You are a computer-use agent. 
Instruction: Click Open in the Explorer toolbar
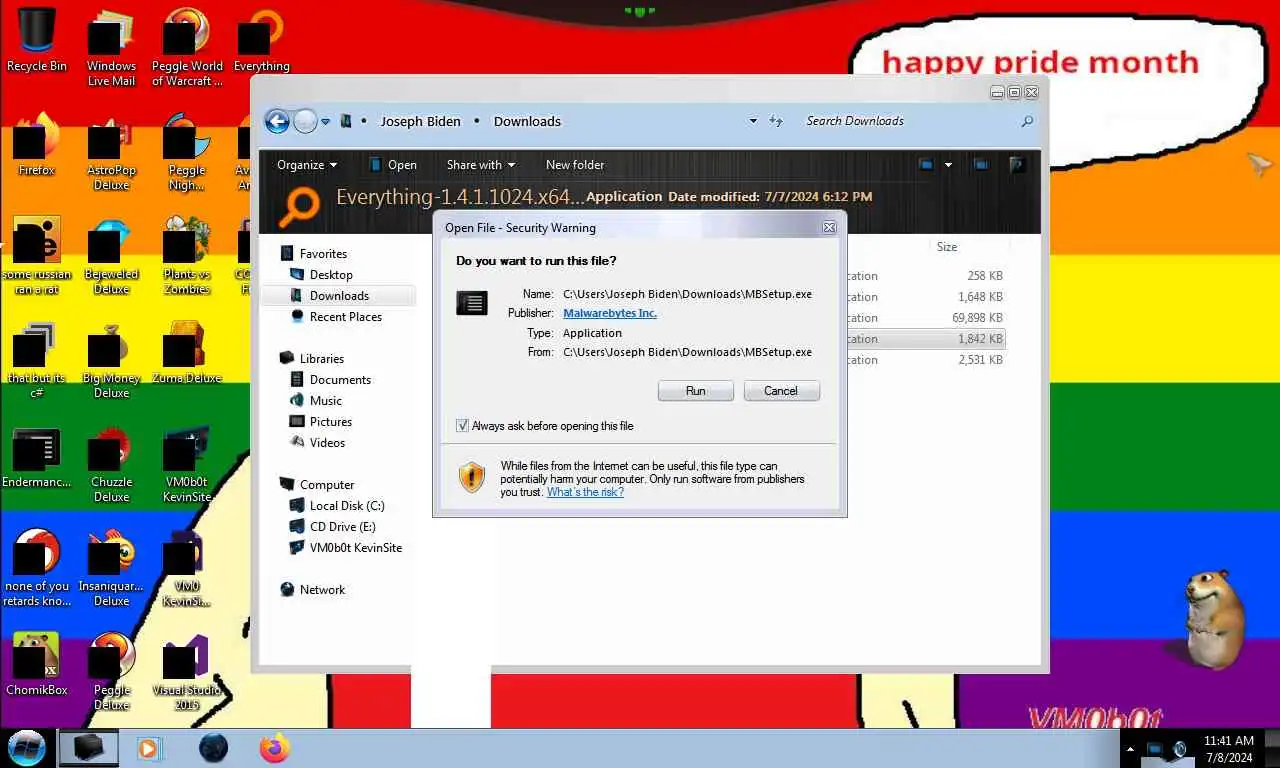[392, 165]
